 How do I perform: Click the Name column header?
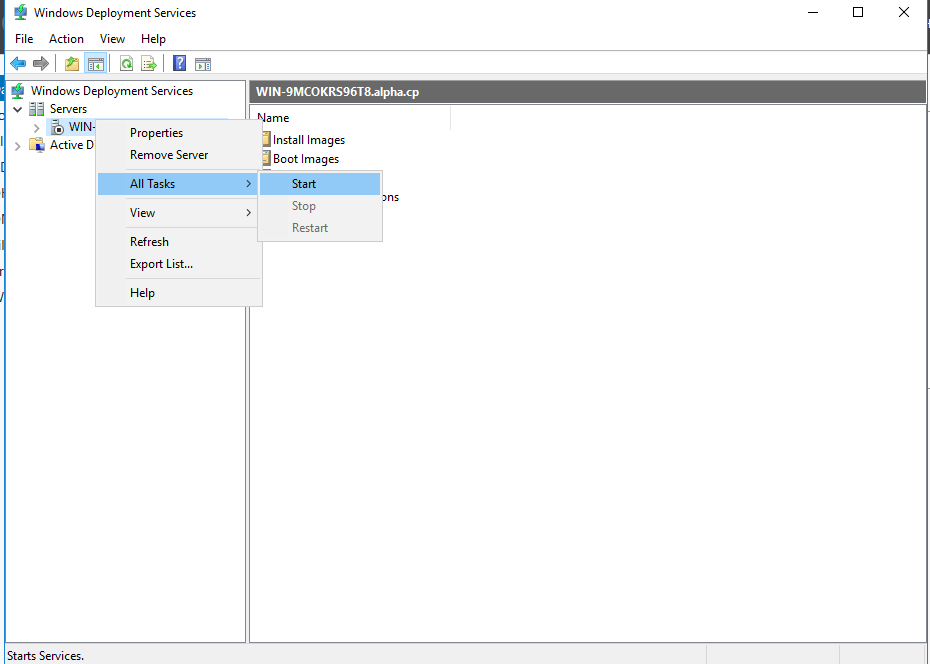351,118
